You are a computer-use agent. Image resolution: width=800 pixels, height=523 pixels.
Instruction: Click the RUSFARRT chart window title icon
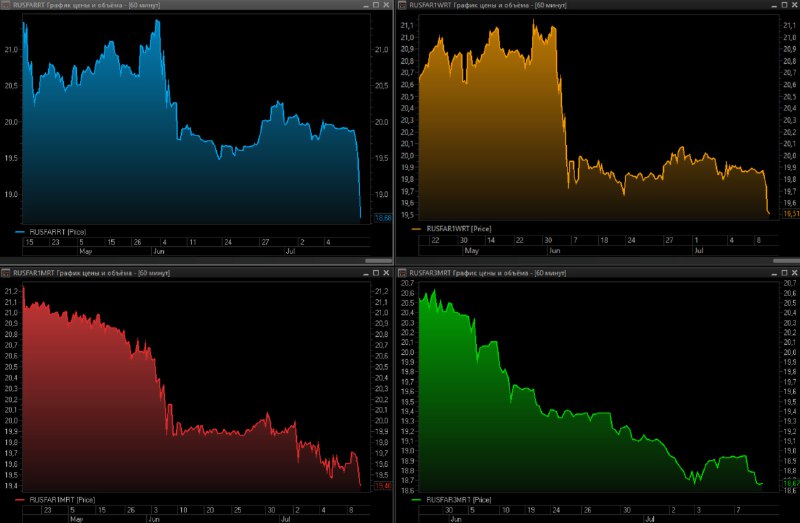coord(6,5)
